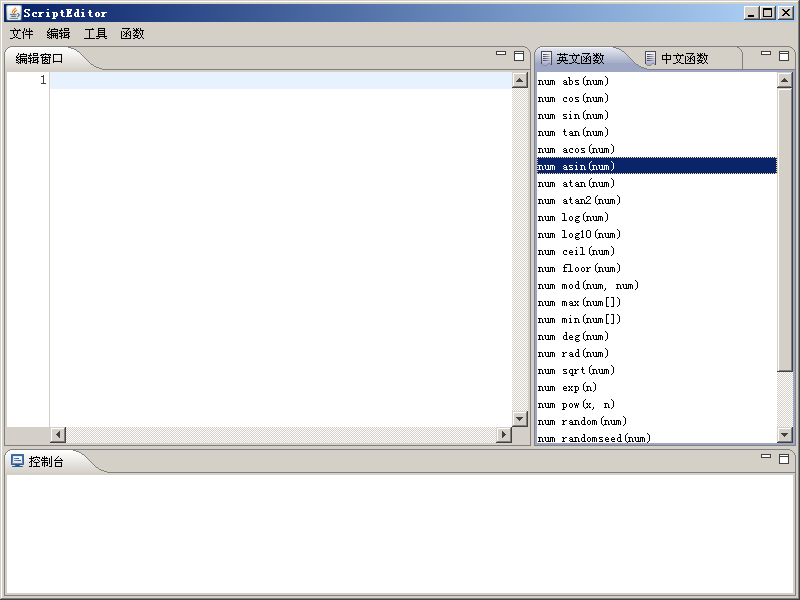Image resolution: width=800 pixels, height=600 pixels.
Task: Select 'num min(num[])' function
Action: click(x=657, y=319)
